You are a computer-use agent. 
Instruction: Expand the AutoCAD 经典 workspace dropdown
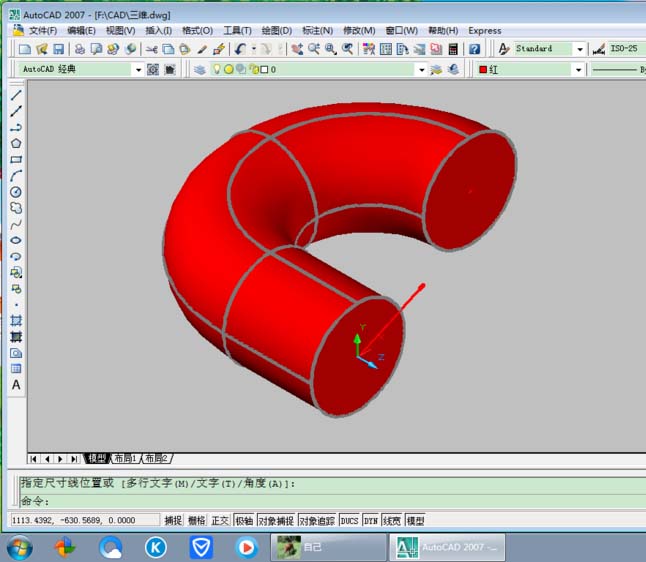[x=138, y=70]
